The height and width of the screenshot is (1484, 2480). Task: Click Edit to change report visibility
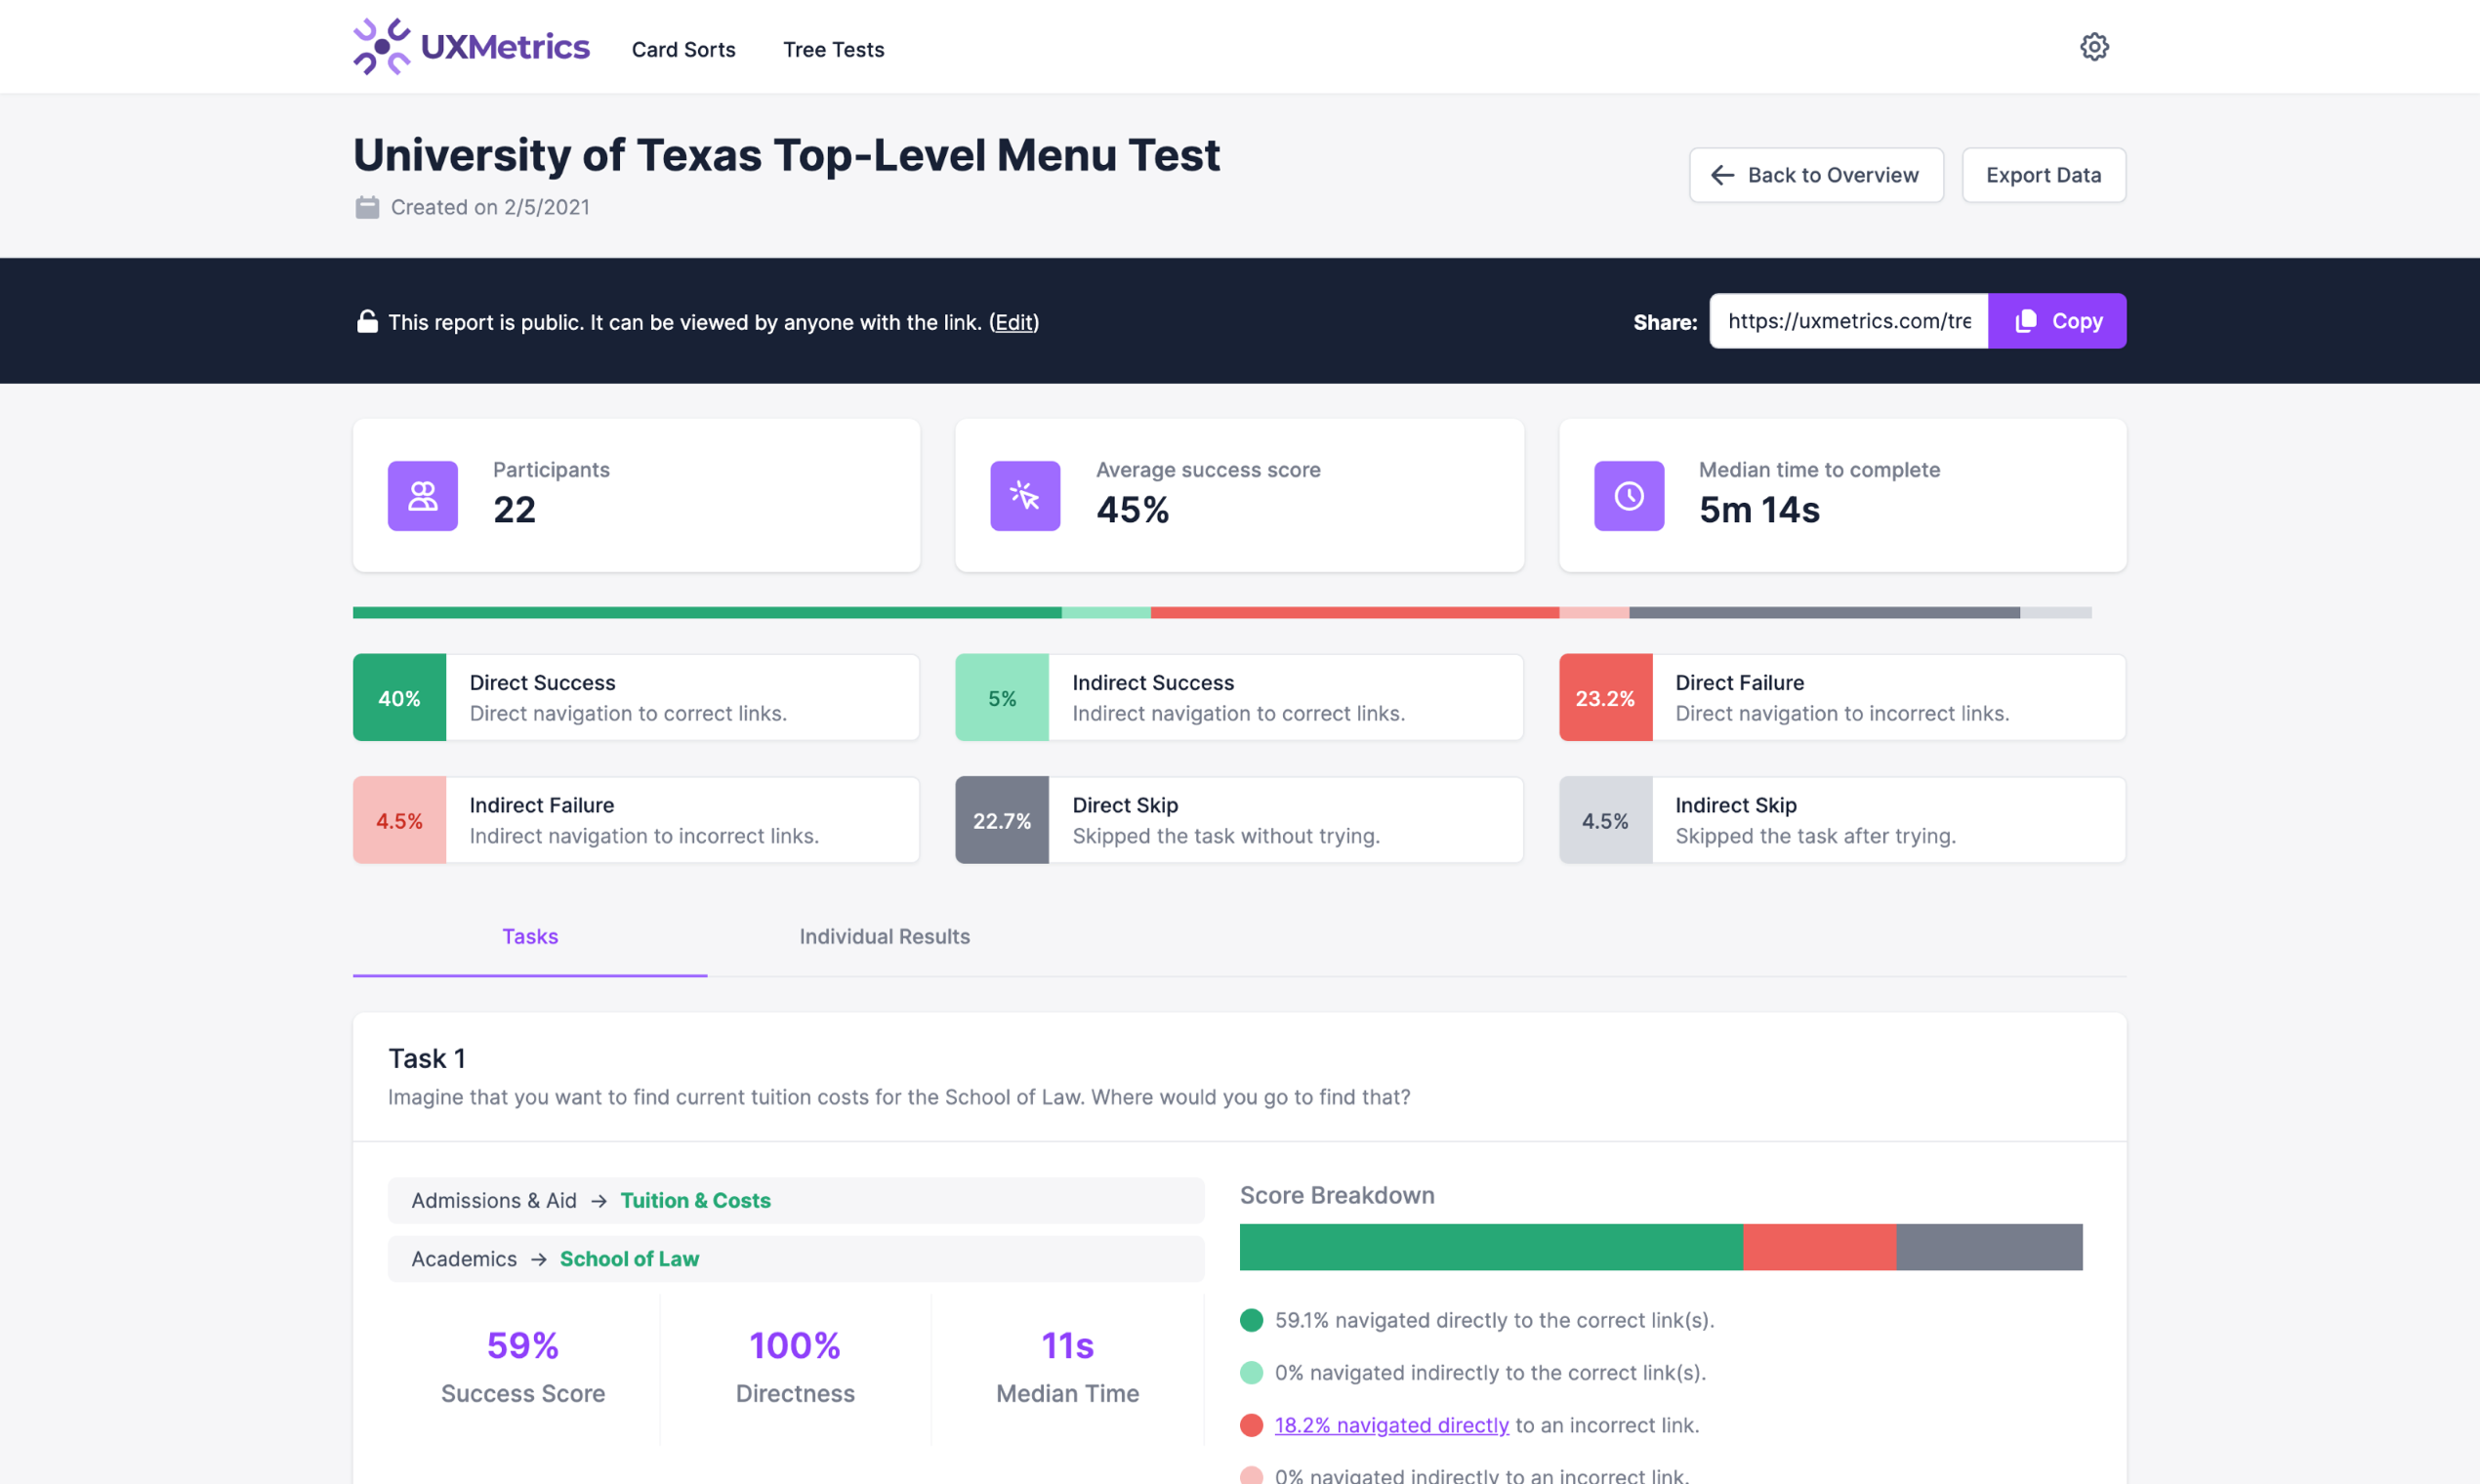click(1013, 322)
